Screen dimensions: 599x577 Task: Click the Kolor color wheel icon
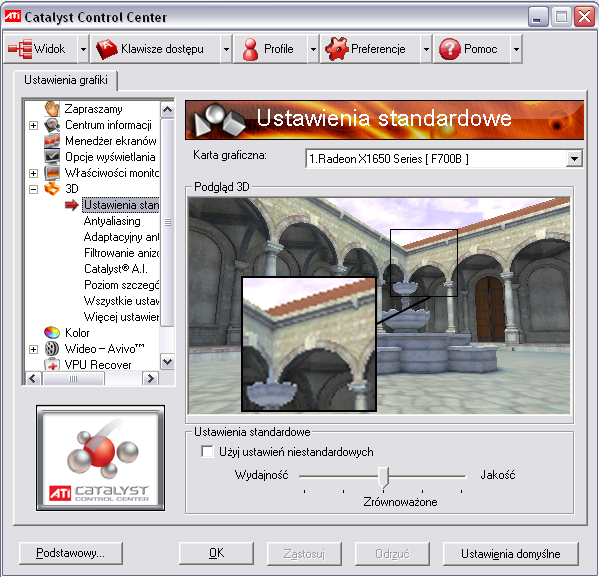click(x=52, y=333)
